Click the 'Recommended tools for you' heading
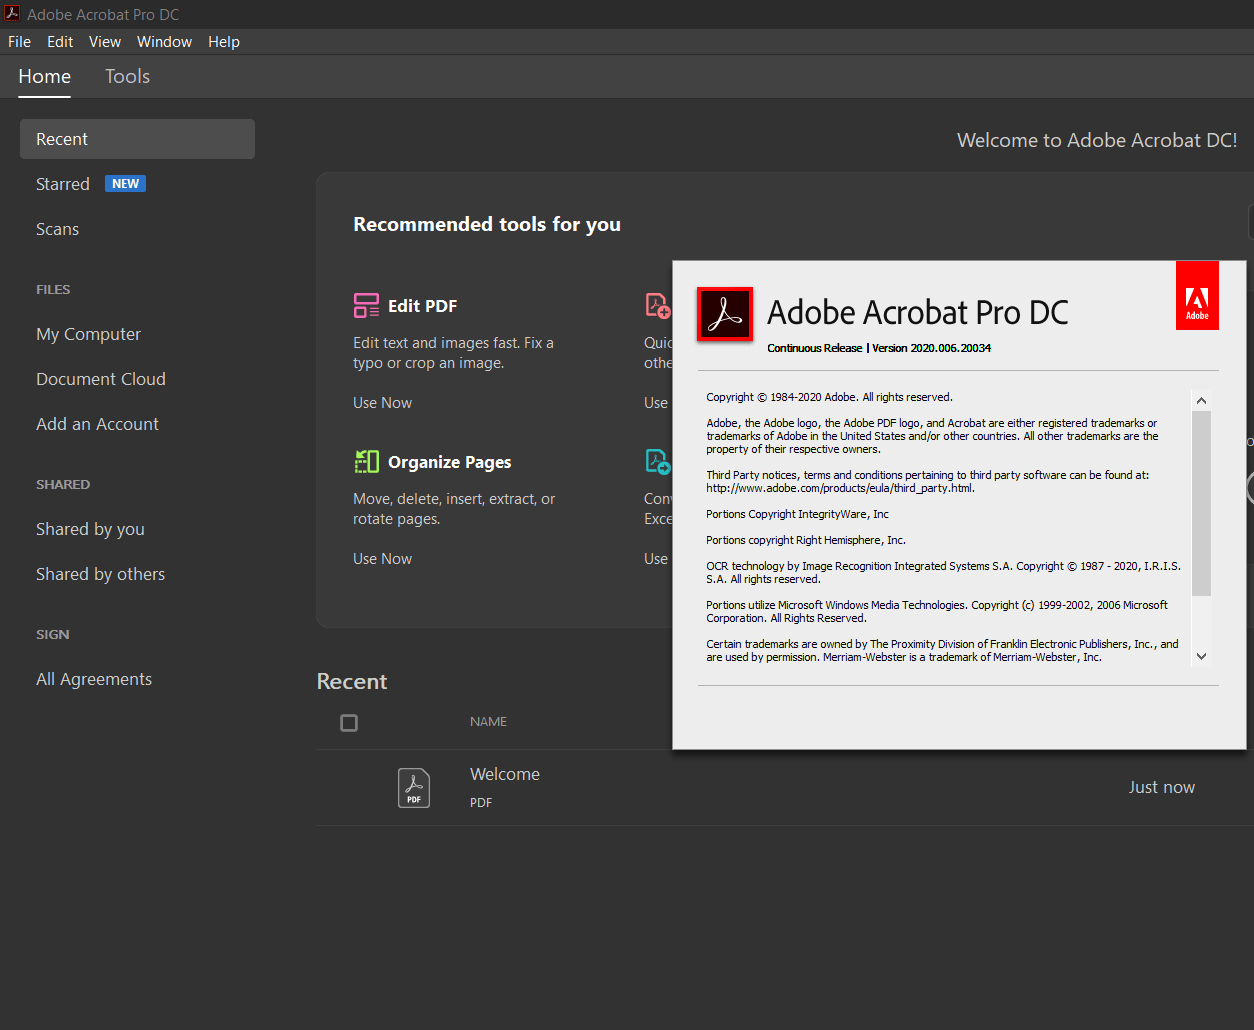 (487, 224)
